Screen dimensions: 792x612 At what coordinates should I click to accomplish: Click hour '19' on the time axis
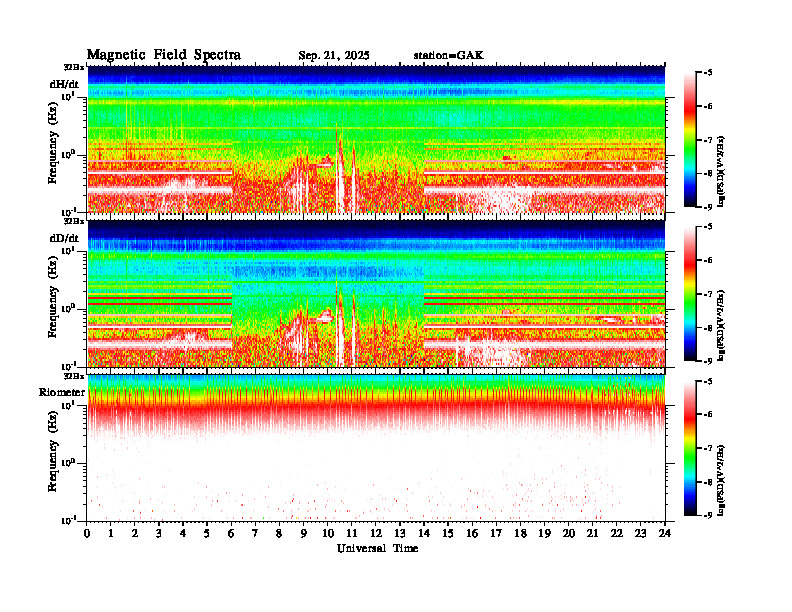(544, 534)
